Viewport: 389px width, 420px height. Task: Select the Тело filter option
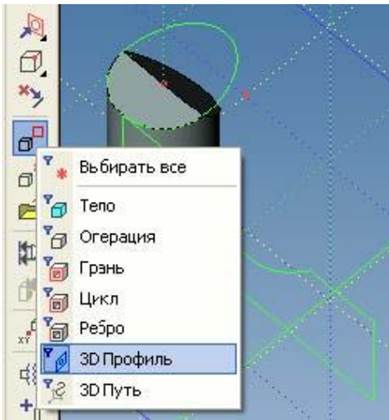[138, 206]
